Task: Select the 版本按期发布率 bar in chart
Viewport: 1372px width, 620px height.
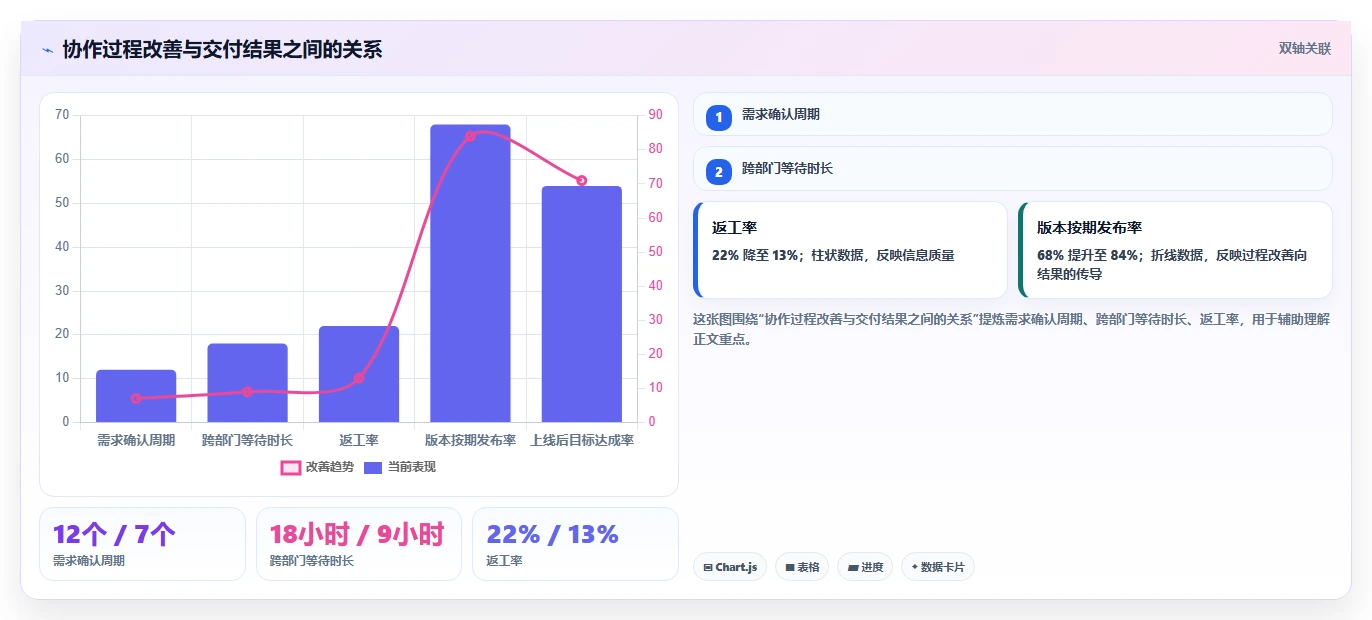Action: (x=470, y=273)
